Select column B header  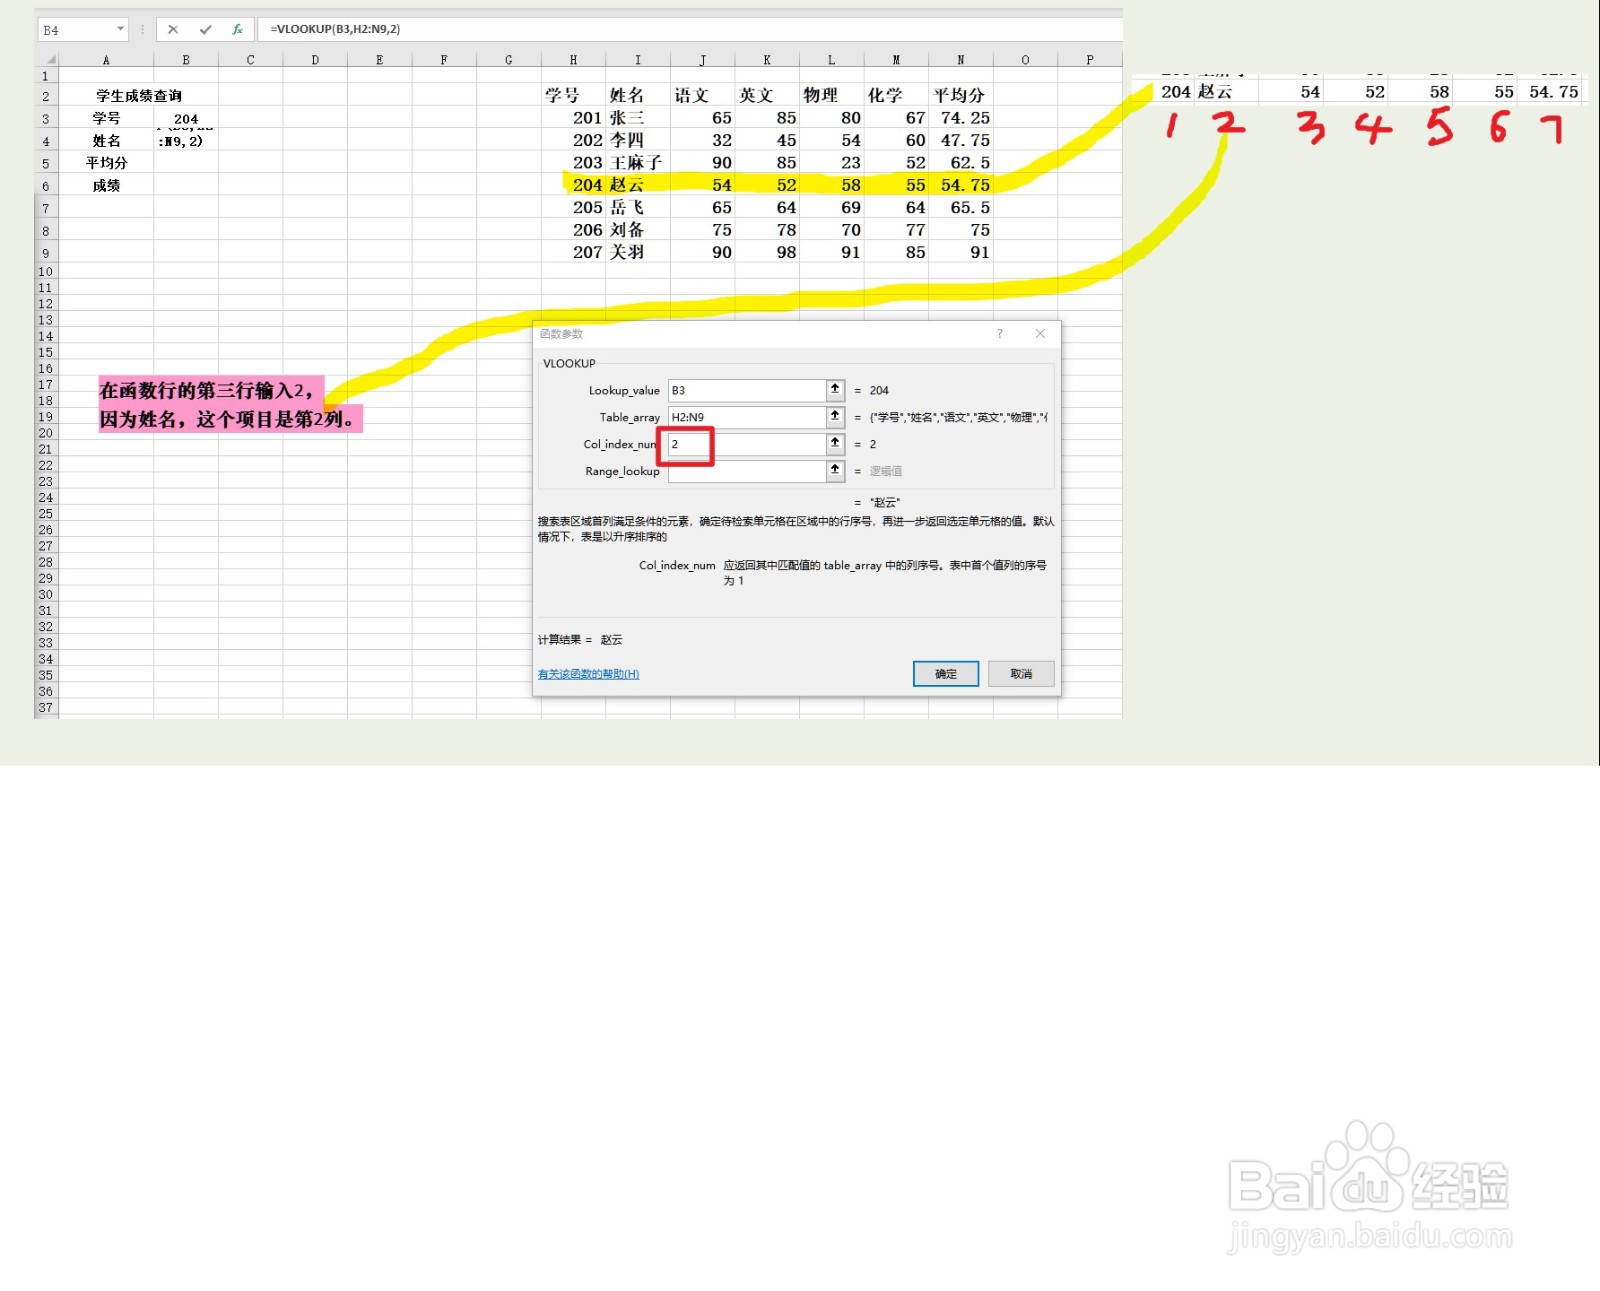(x=186, y=60)
